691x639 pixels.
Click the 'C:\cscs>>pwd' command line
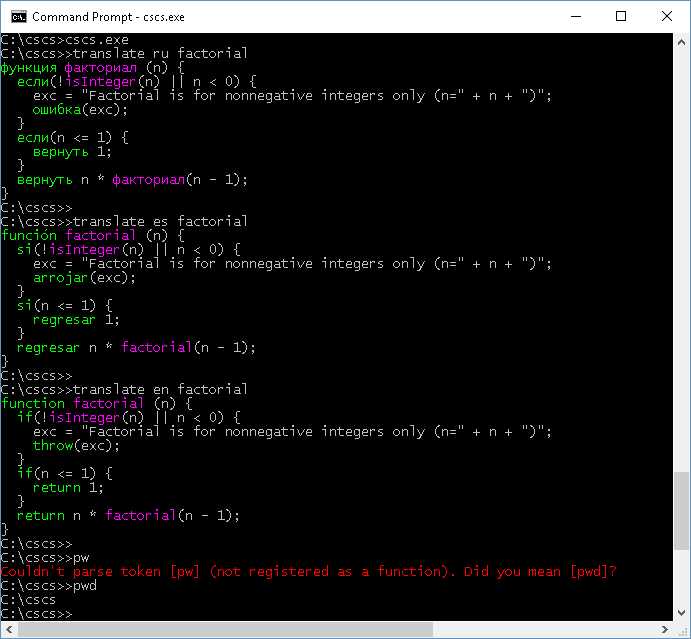coord(48,586)
